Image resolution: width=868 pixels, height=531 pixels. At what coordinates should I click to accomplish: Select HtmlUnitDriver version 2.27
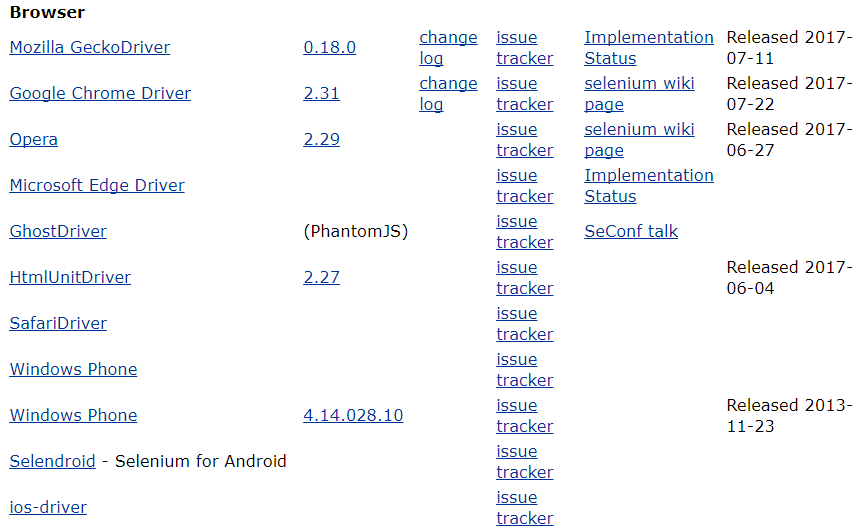click(x=322, y=277)
